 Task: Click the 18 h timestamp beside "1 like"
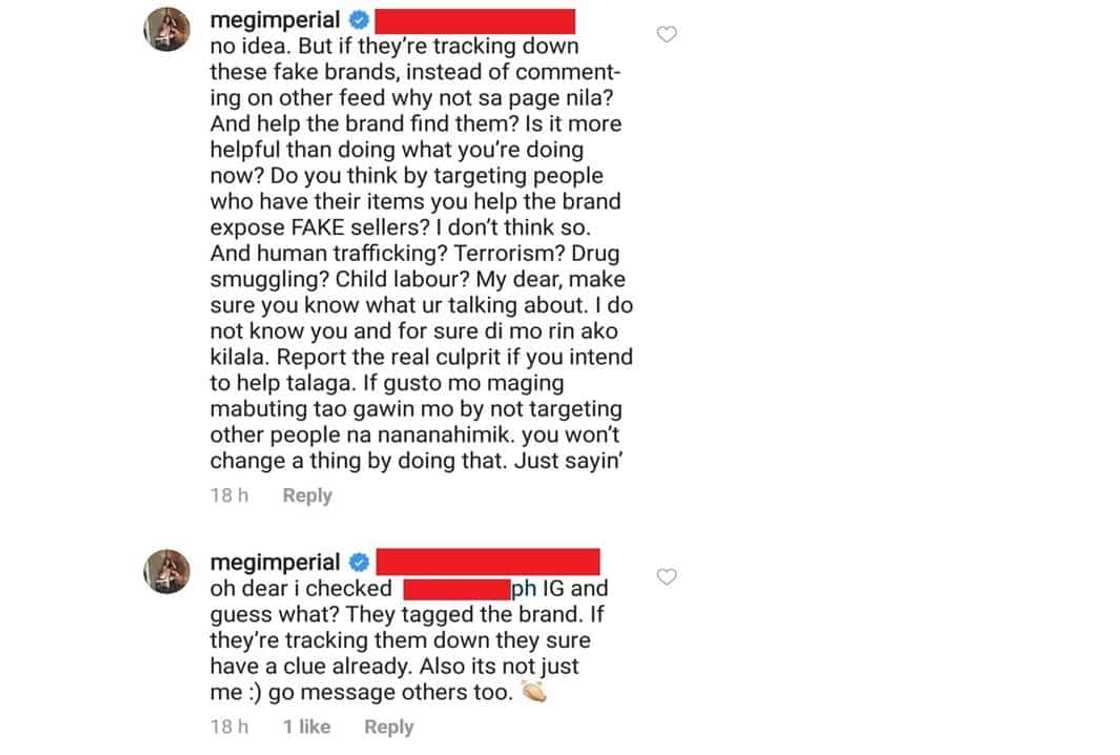click(x=229, y=726)
